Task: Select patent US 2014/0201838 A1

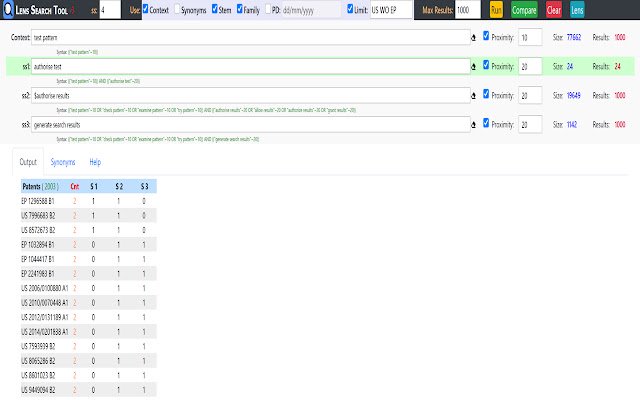Action: 45,332
